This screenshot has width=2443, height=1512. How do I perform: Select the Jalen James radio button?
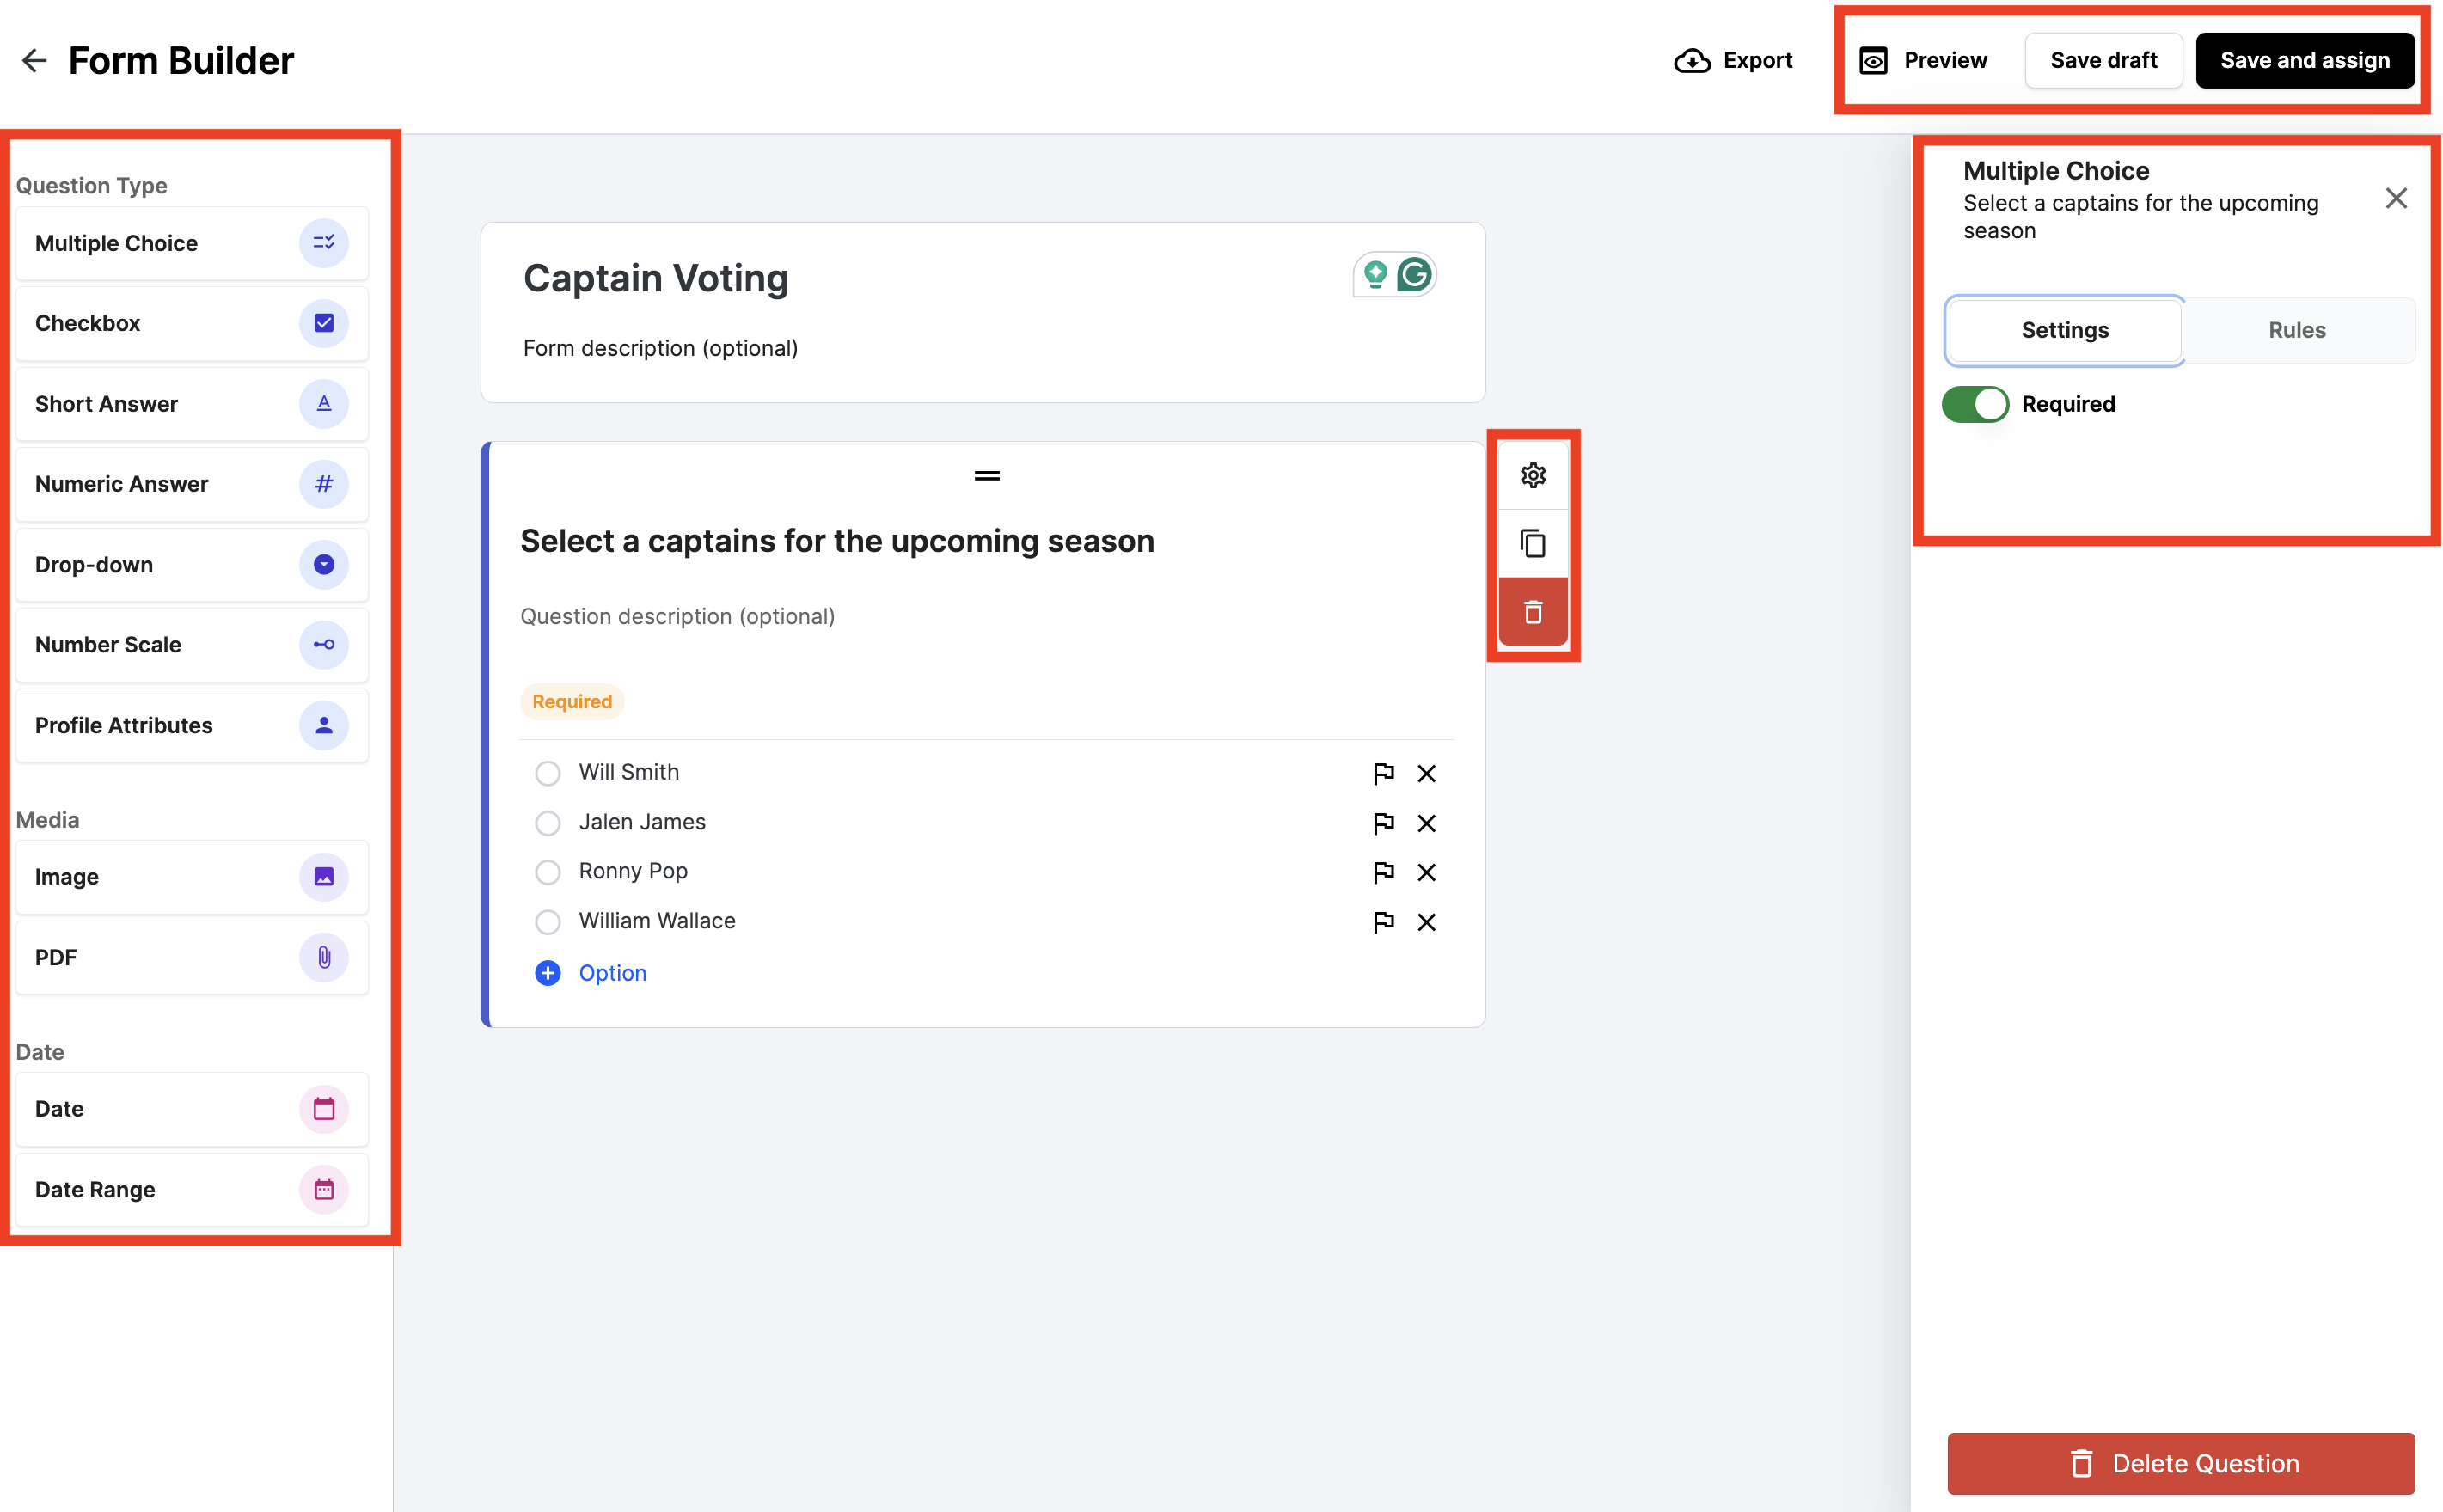[547, 822]
